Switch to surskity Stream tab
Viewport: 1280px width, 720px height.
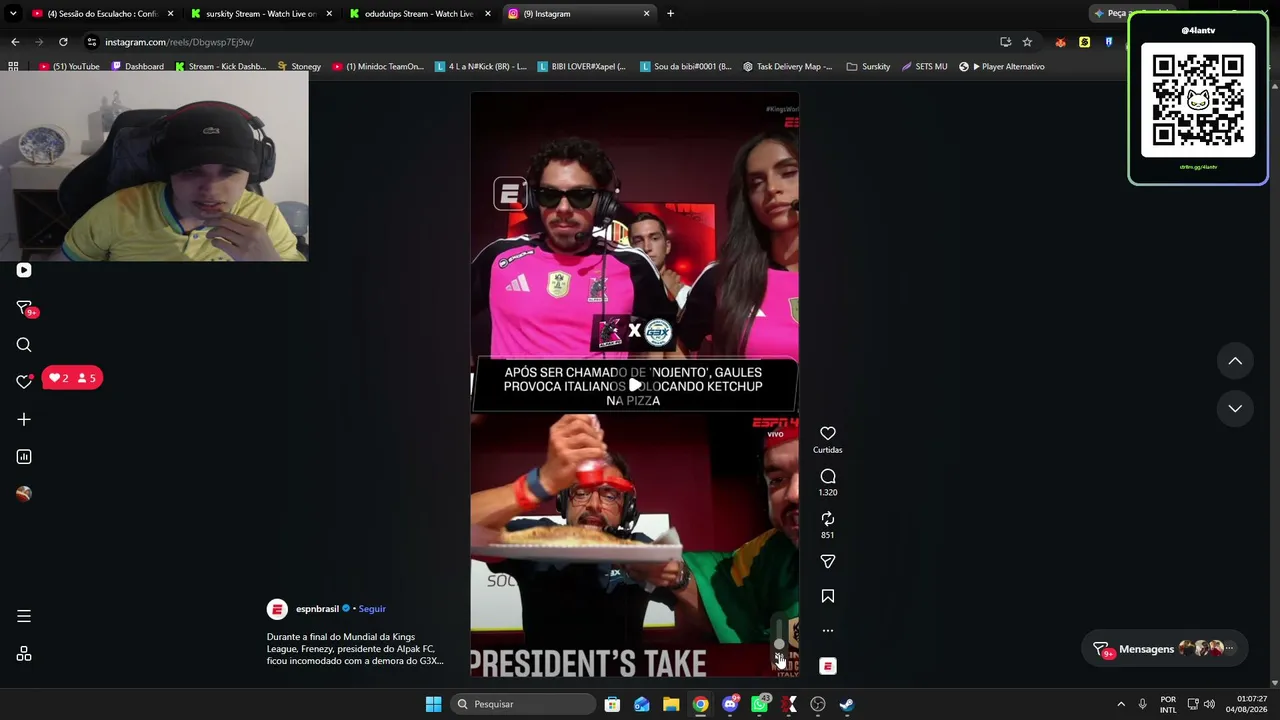(x=261, y=14)
